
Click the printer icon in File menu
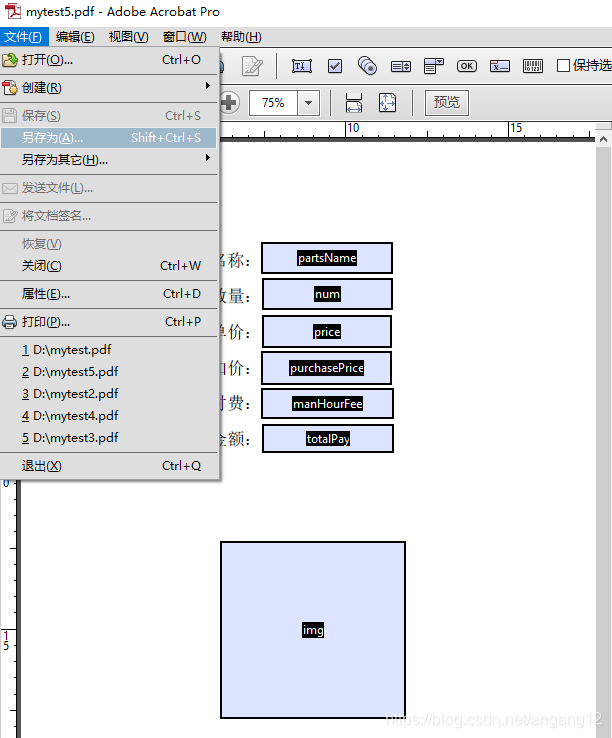tap(9, 322)
